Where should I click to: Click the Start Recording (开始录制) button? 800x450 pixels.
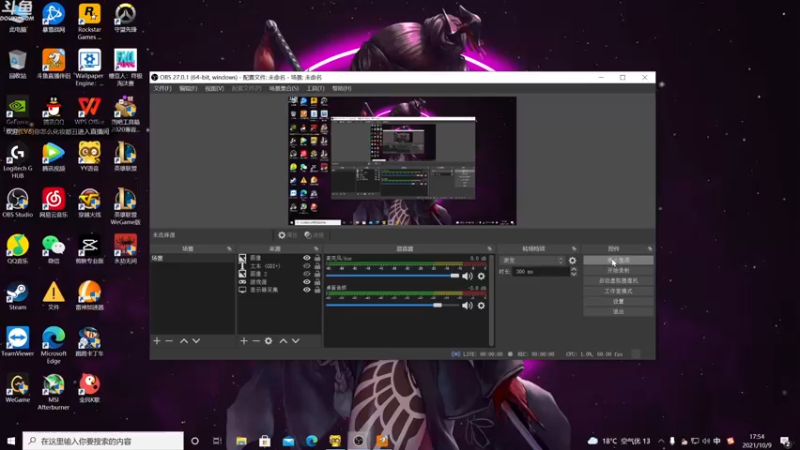click(x=618, y=270)
